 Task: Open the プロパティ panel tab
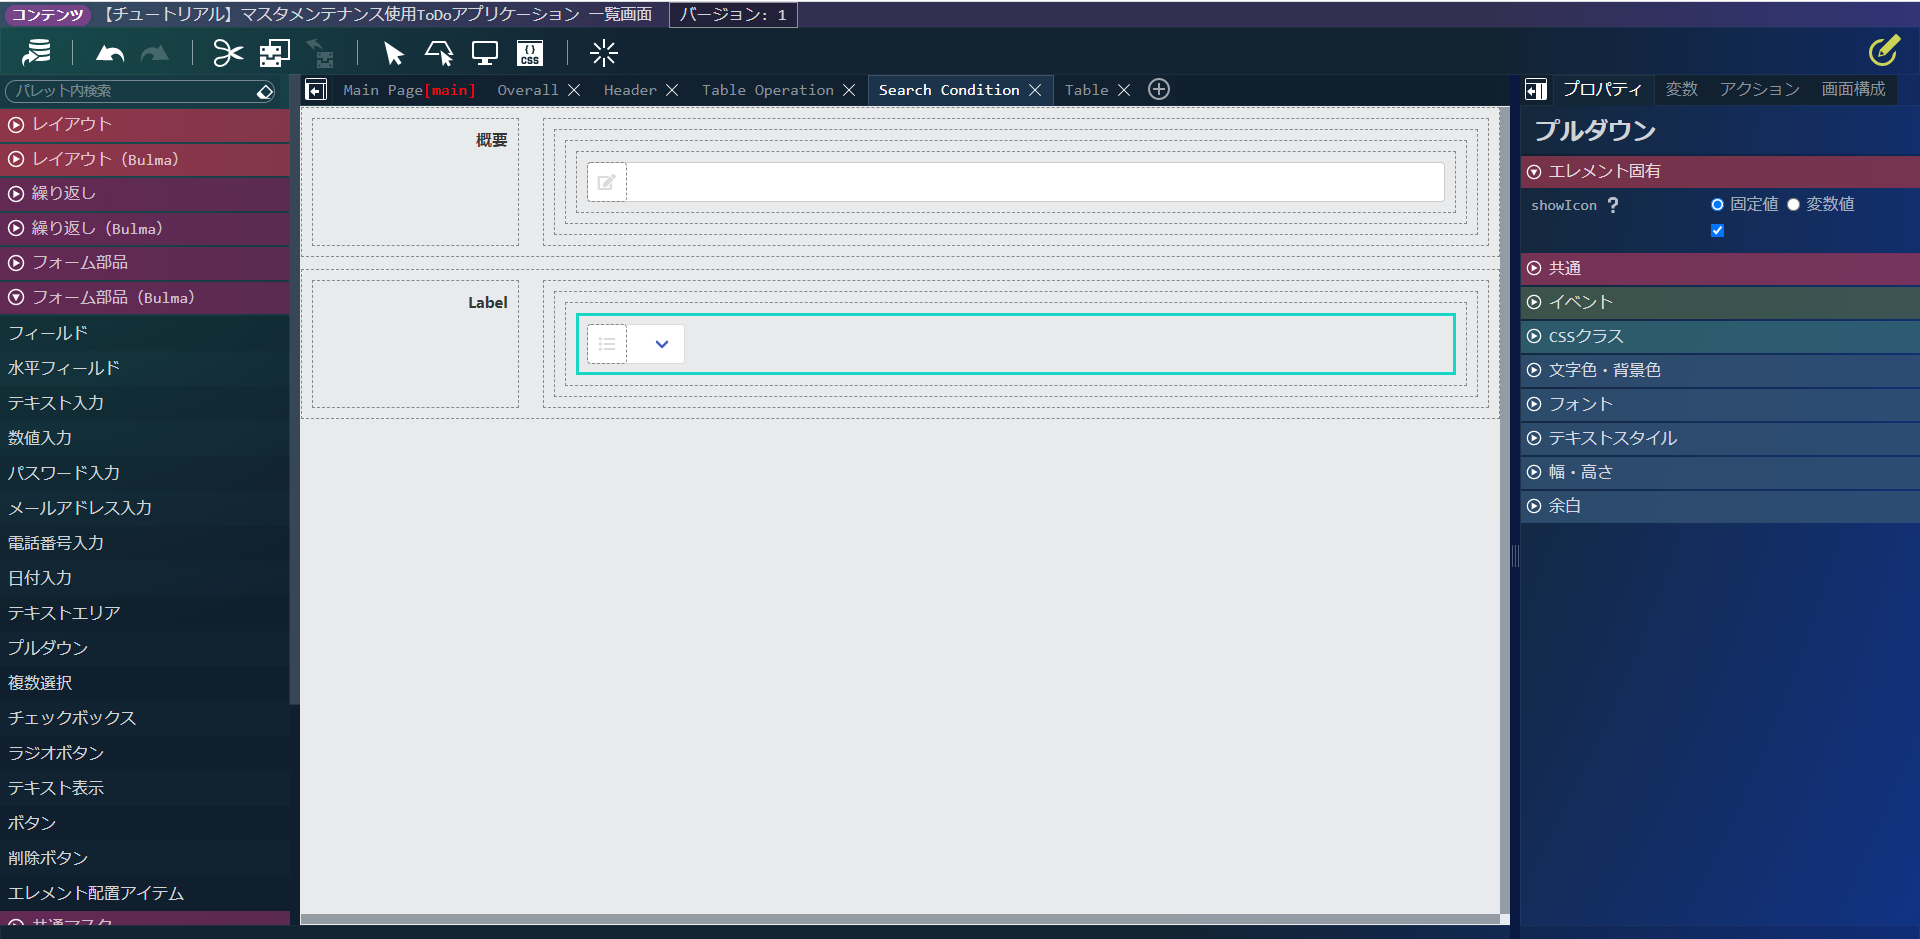pos(1602,89)
